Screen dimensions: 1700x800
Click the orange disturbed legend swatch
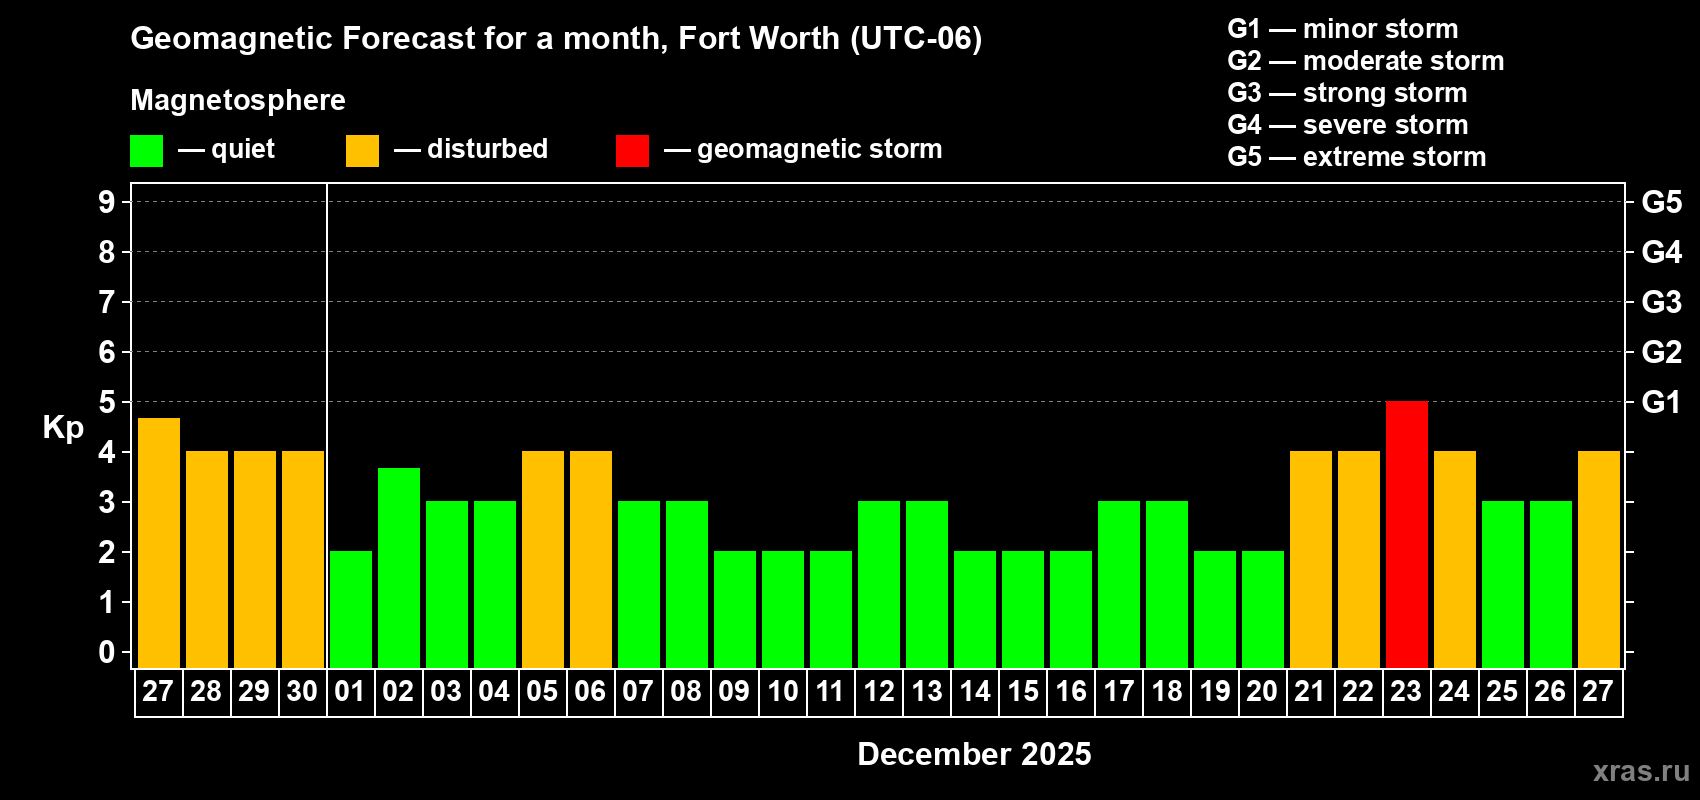pos(362,151)
